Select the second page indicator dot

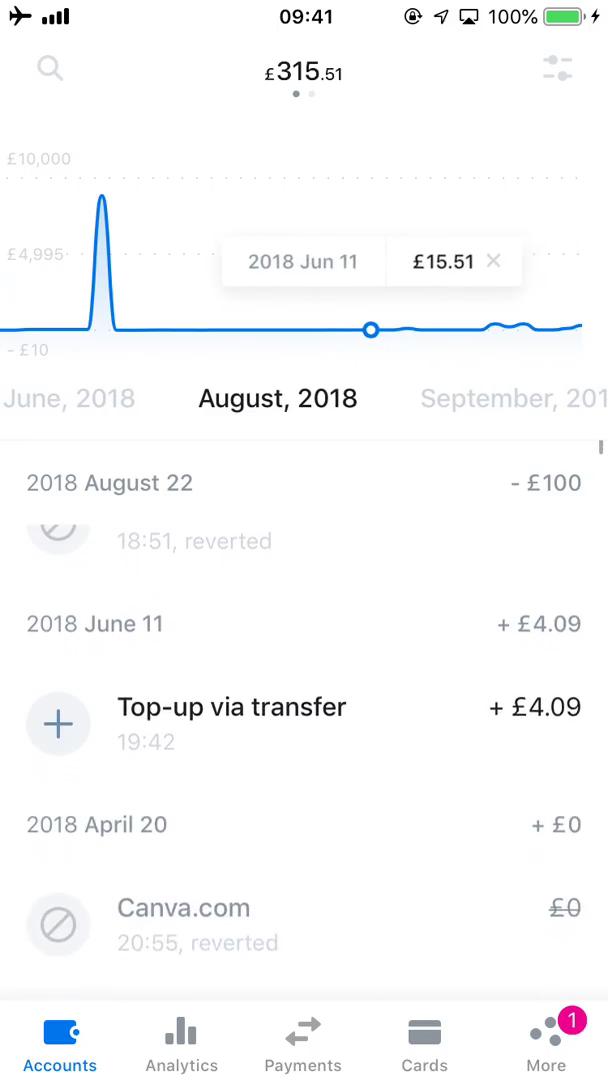pyautogui.click(x=311, y=93)
